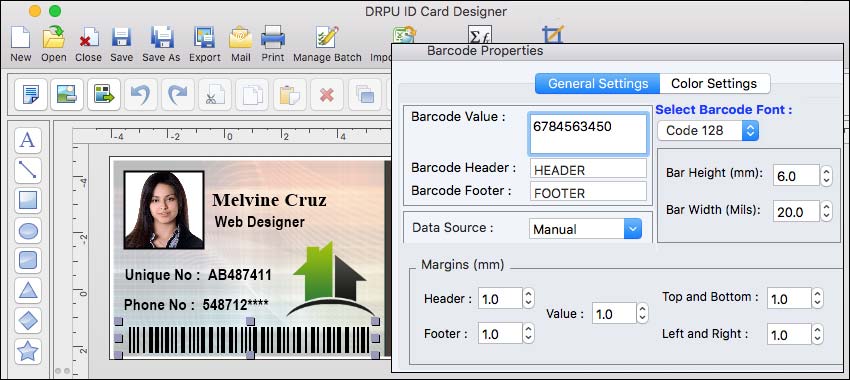Select the Ellipse shape tool
This screenshot has height=380, width=850.
[28, 231]
